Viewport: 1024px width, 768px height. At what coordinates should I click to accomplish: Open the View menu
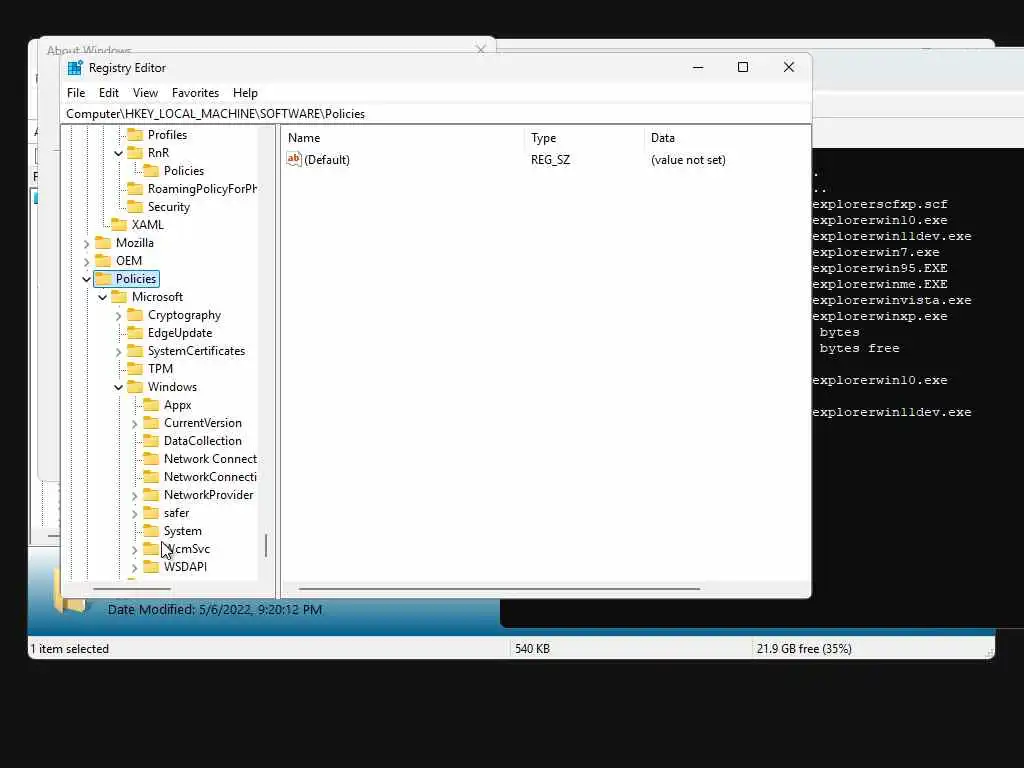[145, 93]
